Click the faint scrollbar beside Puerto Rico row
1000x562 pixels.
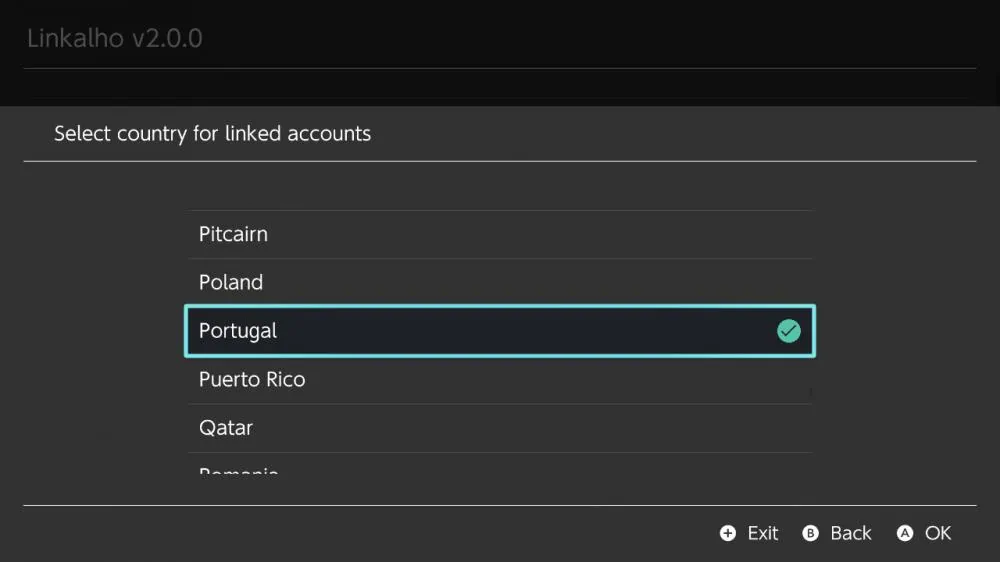coord(811,392)
